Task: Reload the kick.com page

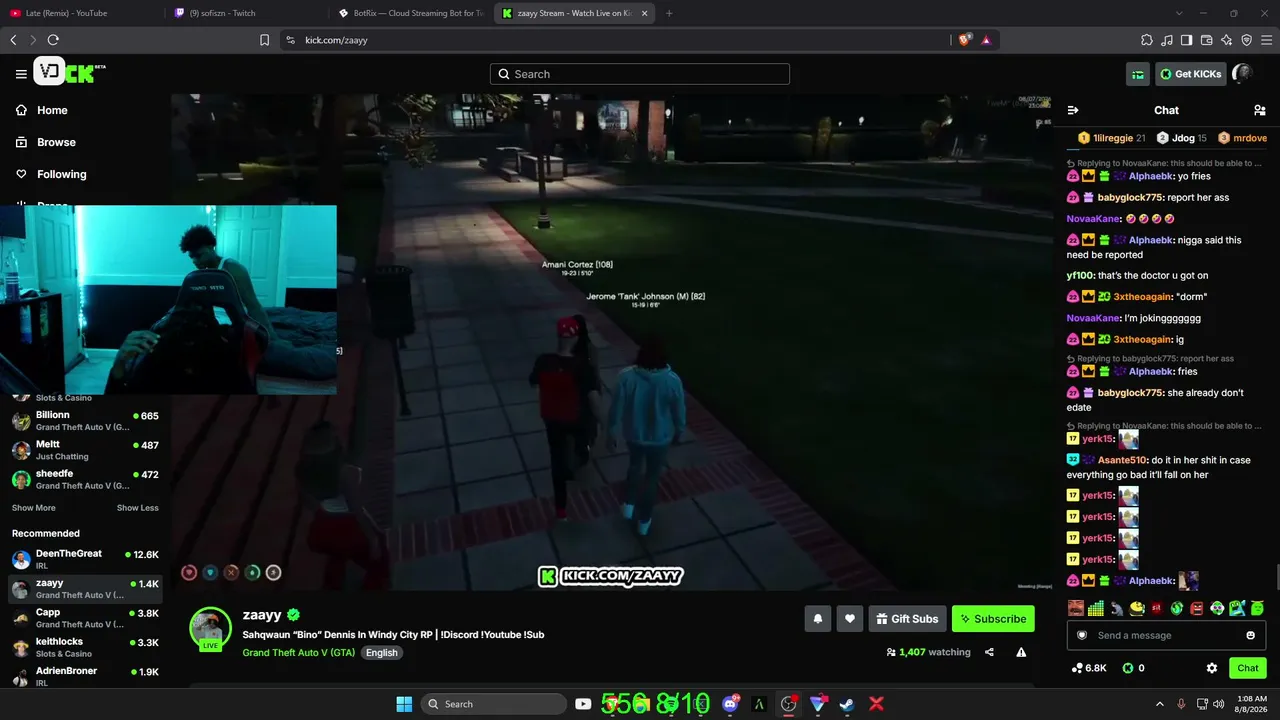Action: click(53, 40)
